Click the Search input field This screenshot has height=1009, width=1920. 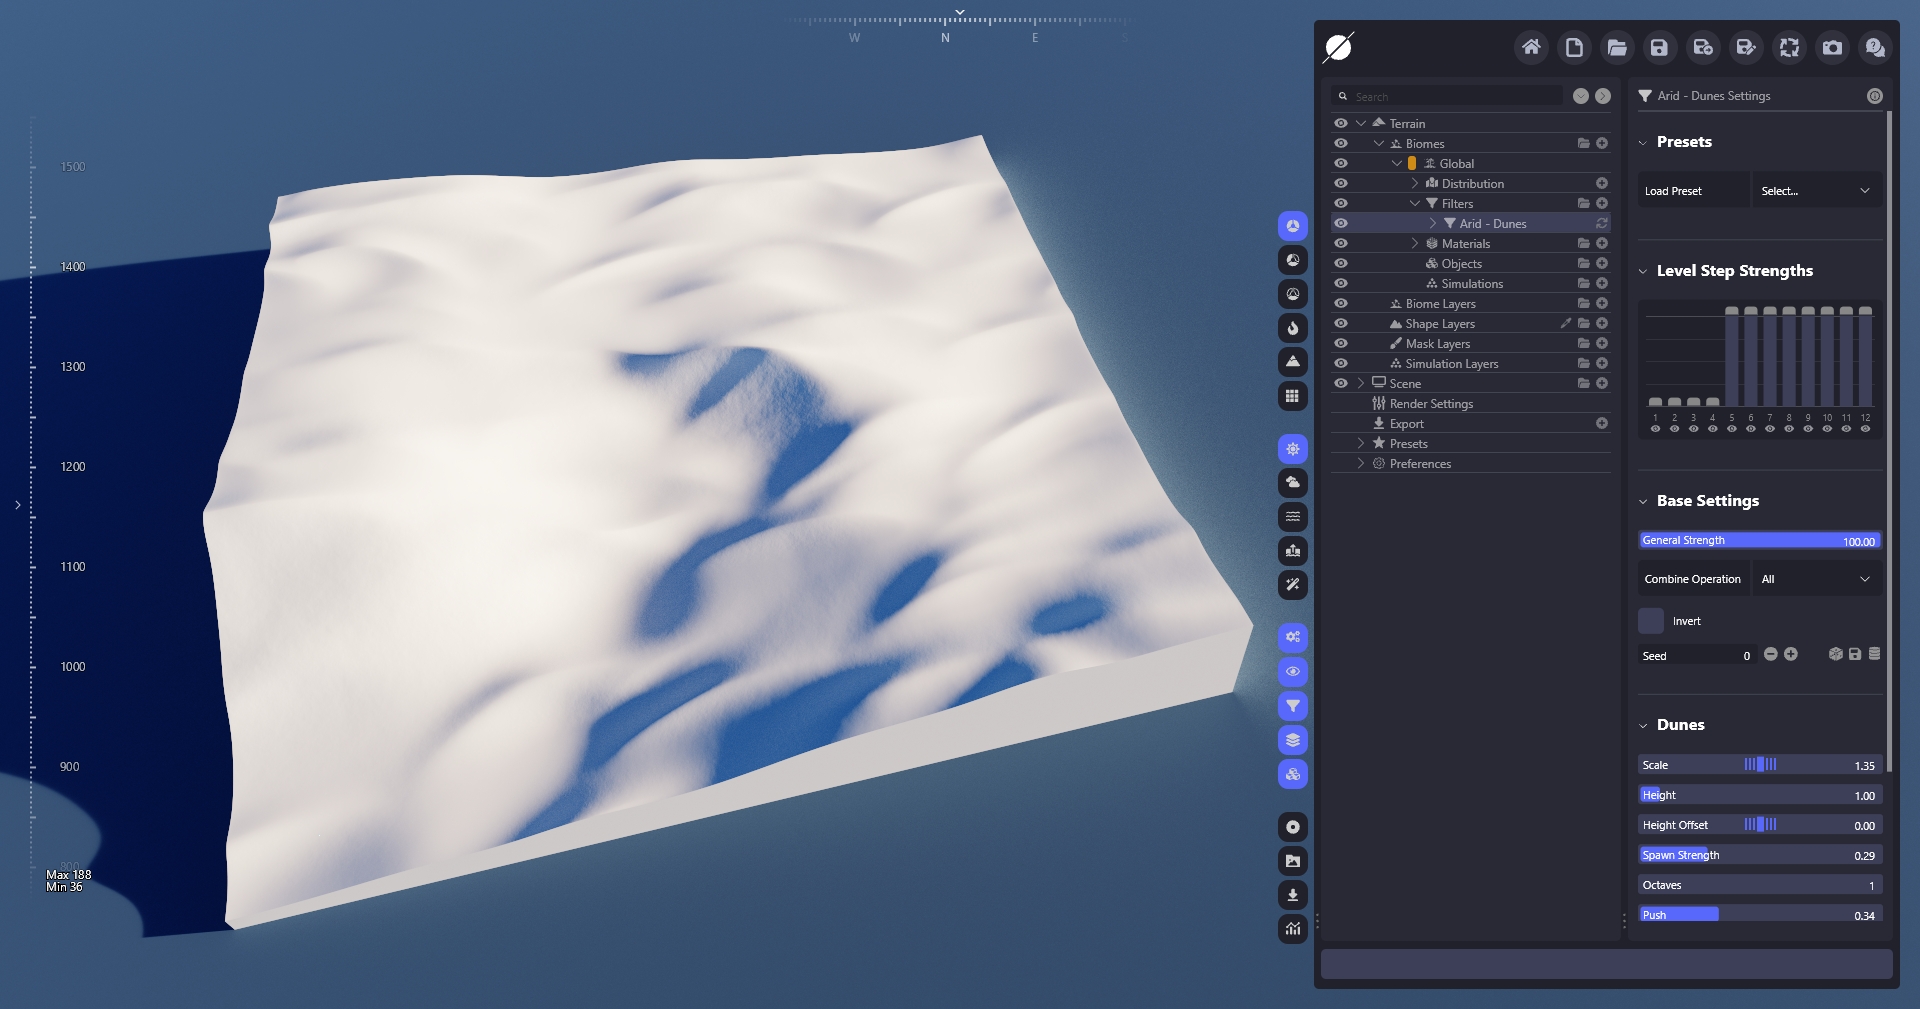click(1456, 97)
